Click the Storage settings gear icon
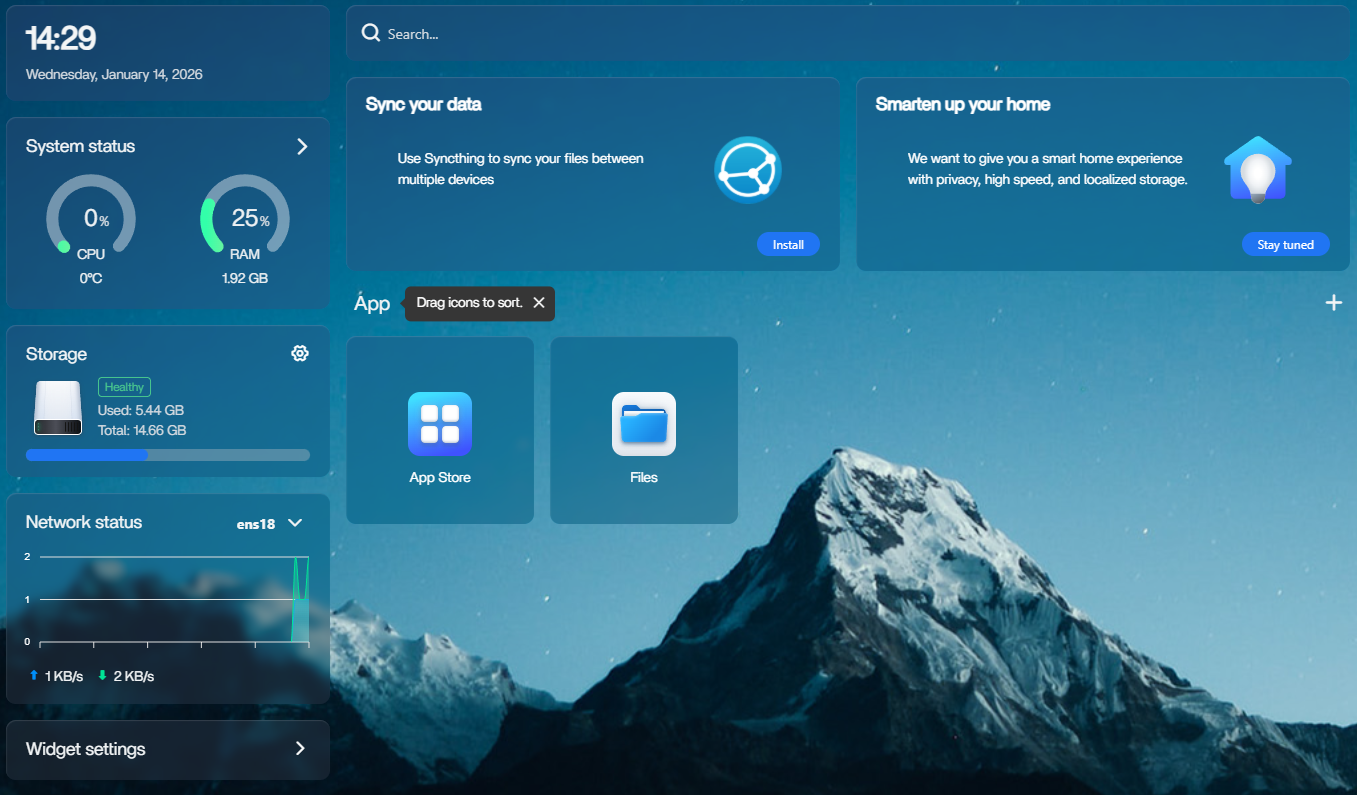 [299, 353]
